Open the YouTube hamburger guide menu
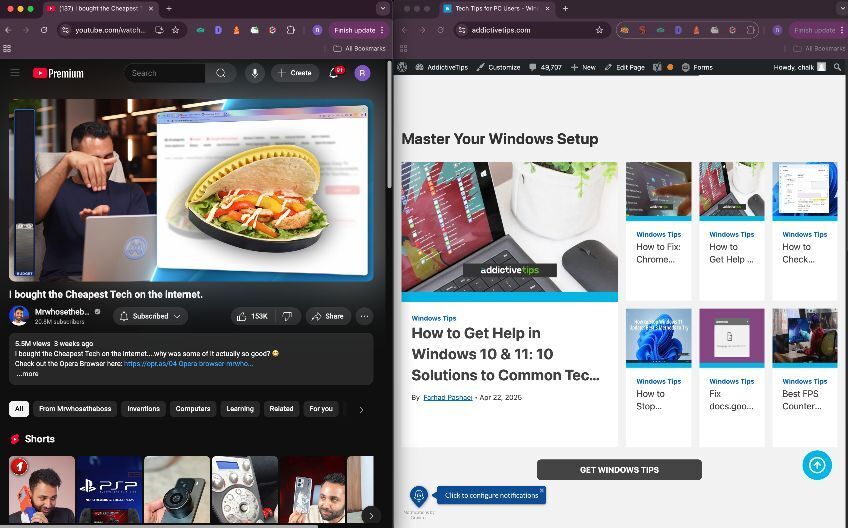This screenshot has height=528, width=848. 15,72
